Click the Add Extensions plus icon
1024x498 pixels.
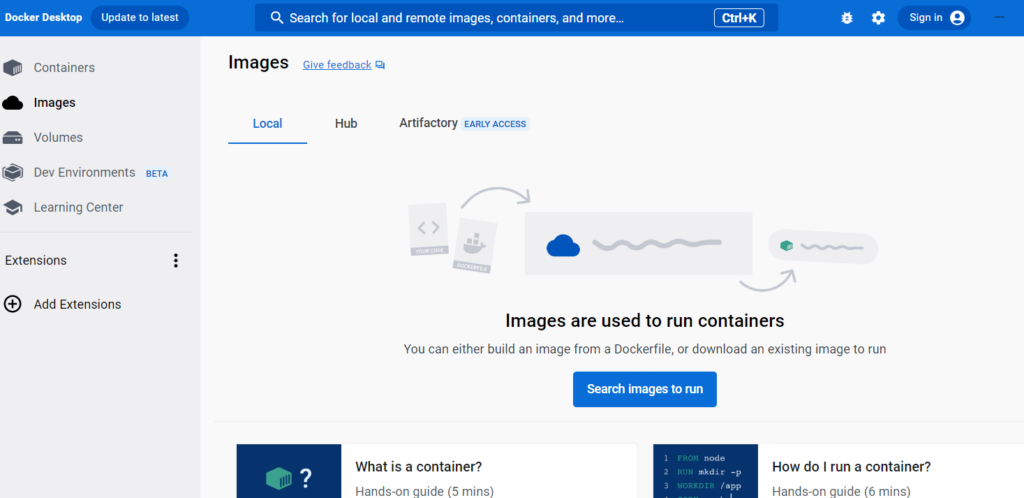[12, 304]
